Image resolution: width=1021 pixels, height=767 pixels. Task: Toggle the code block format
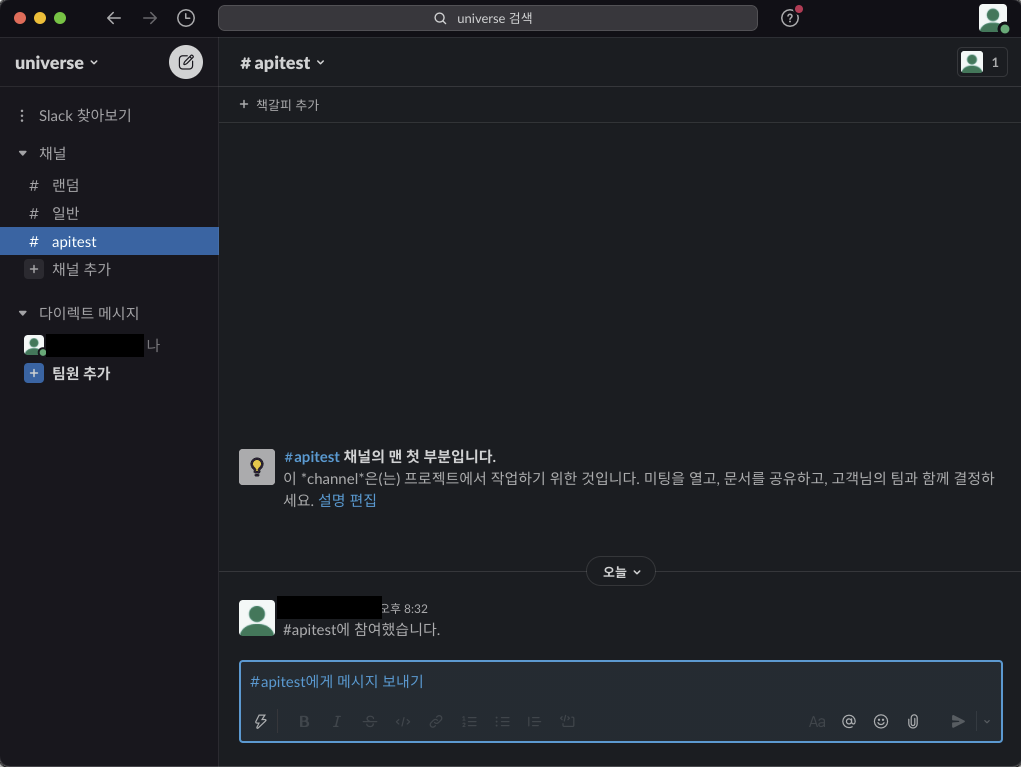[x=567, y=721]
